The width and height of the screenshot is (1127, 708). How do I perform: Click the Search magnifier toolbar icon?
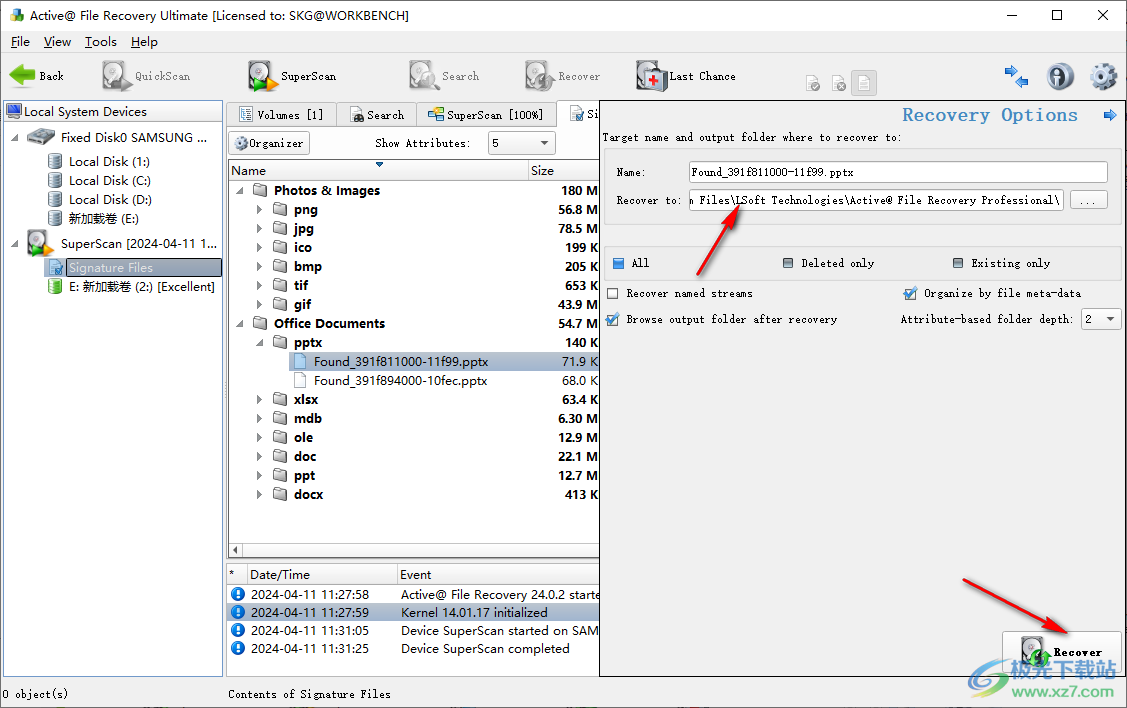pyautogui.click(x=424, y=76)
